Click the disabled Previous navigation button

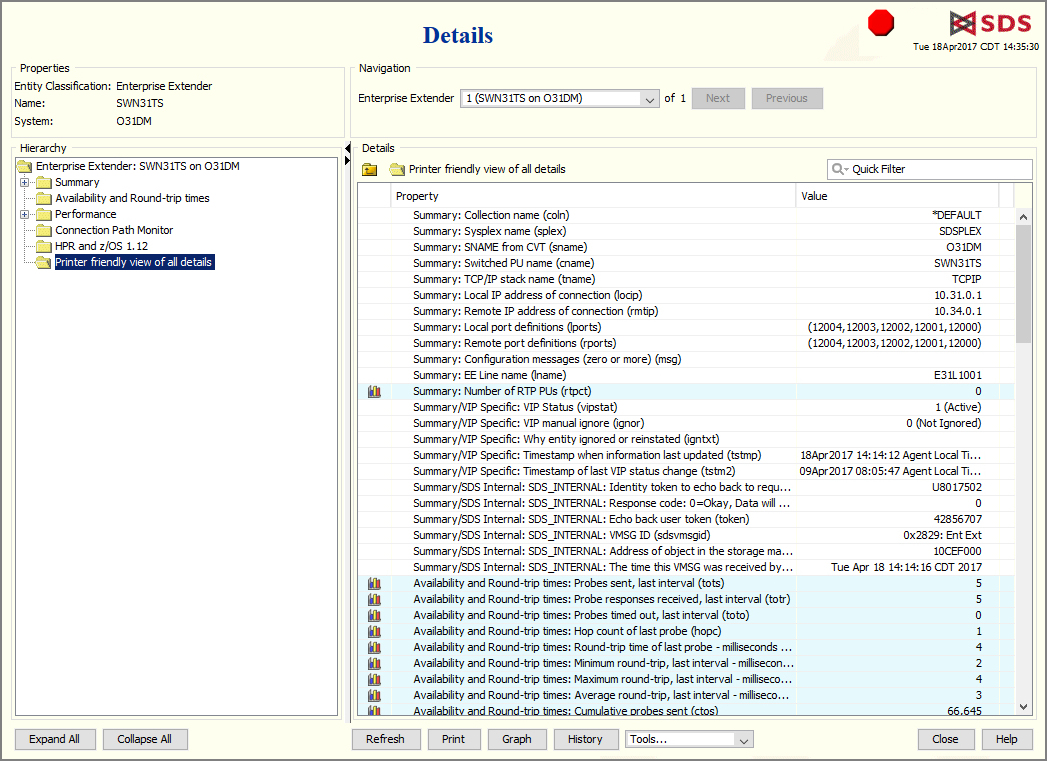click(787, 98)
